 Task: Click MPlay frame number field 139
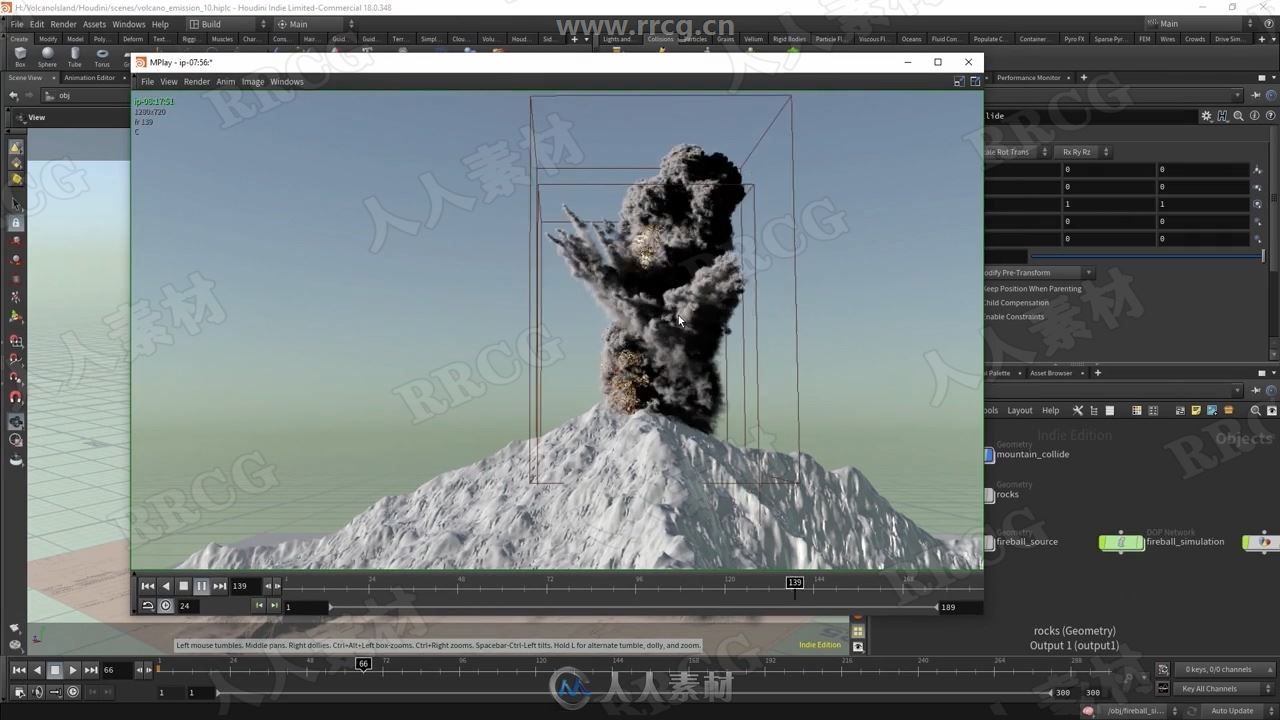[246, 586]
